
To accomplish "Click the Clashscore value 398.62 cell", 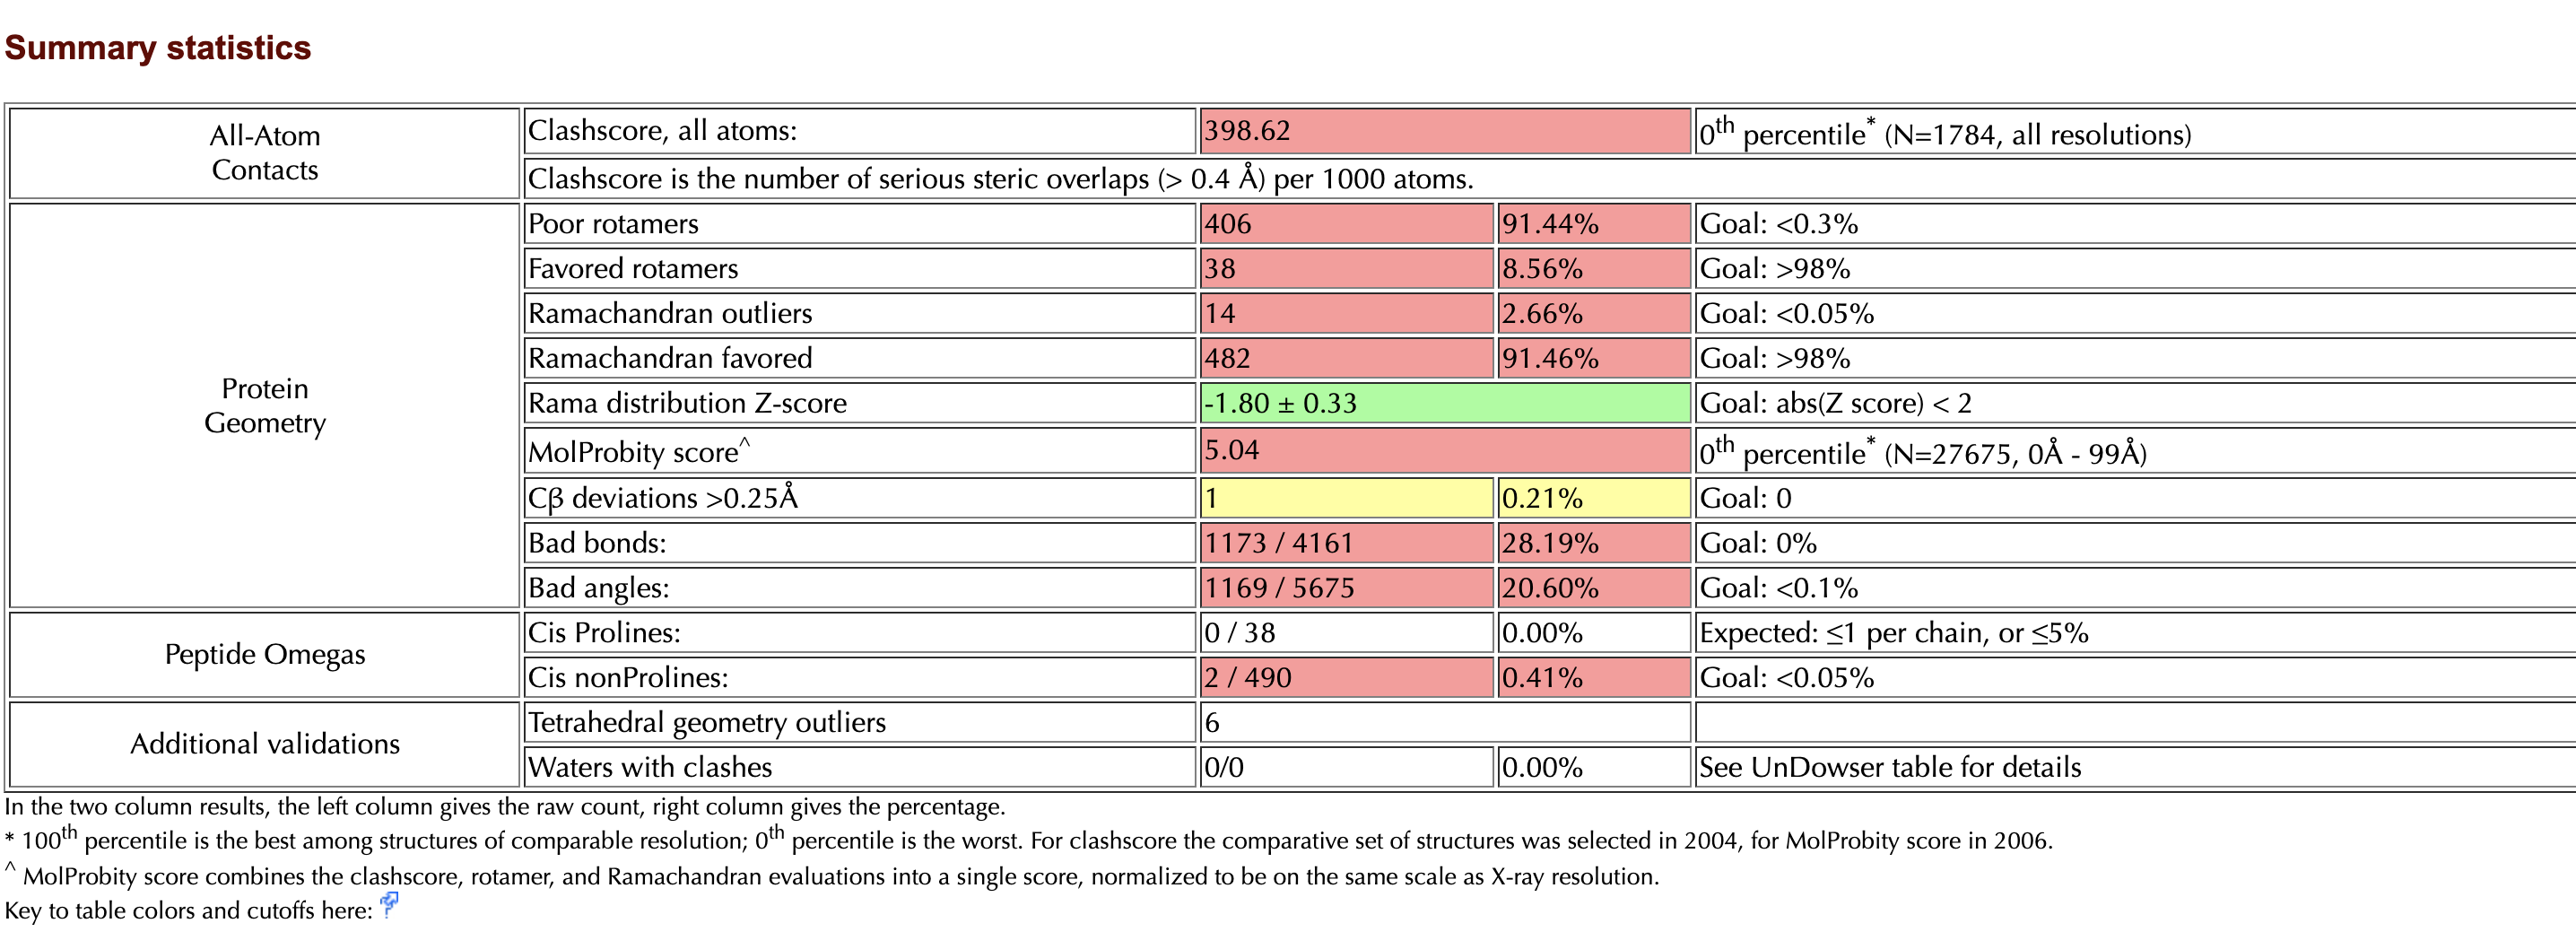I will tap(1444, 131).
